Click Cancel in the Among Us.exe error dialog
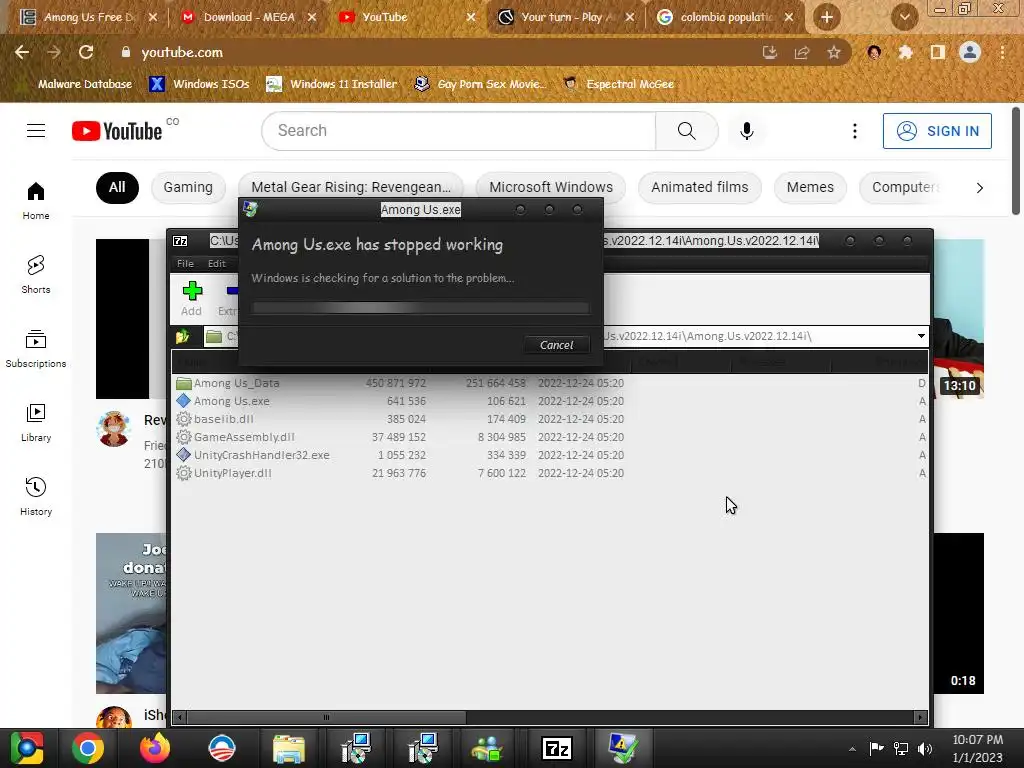Image resolution: width=1024 pixels, height=768 pixels. point(556,345)
